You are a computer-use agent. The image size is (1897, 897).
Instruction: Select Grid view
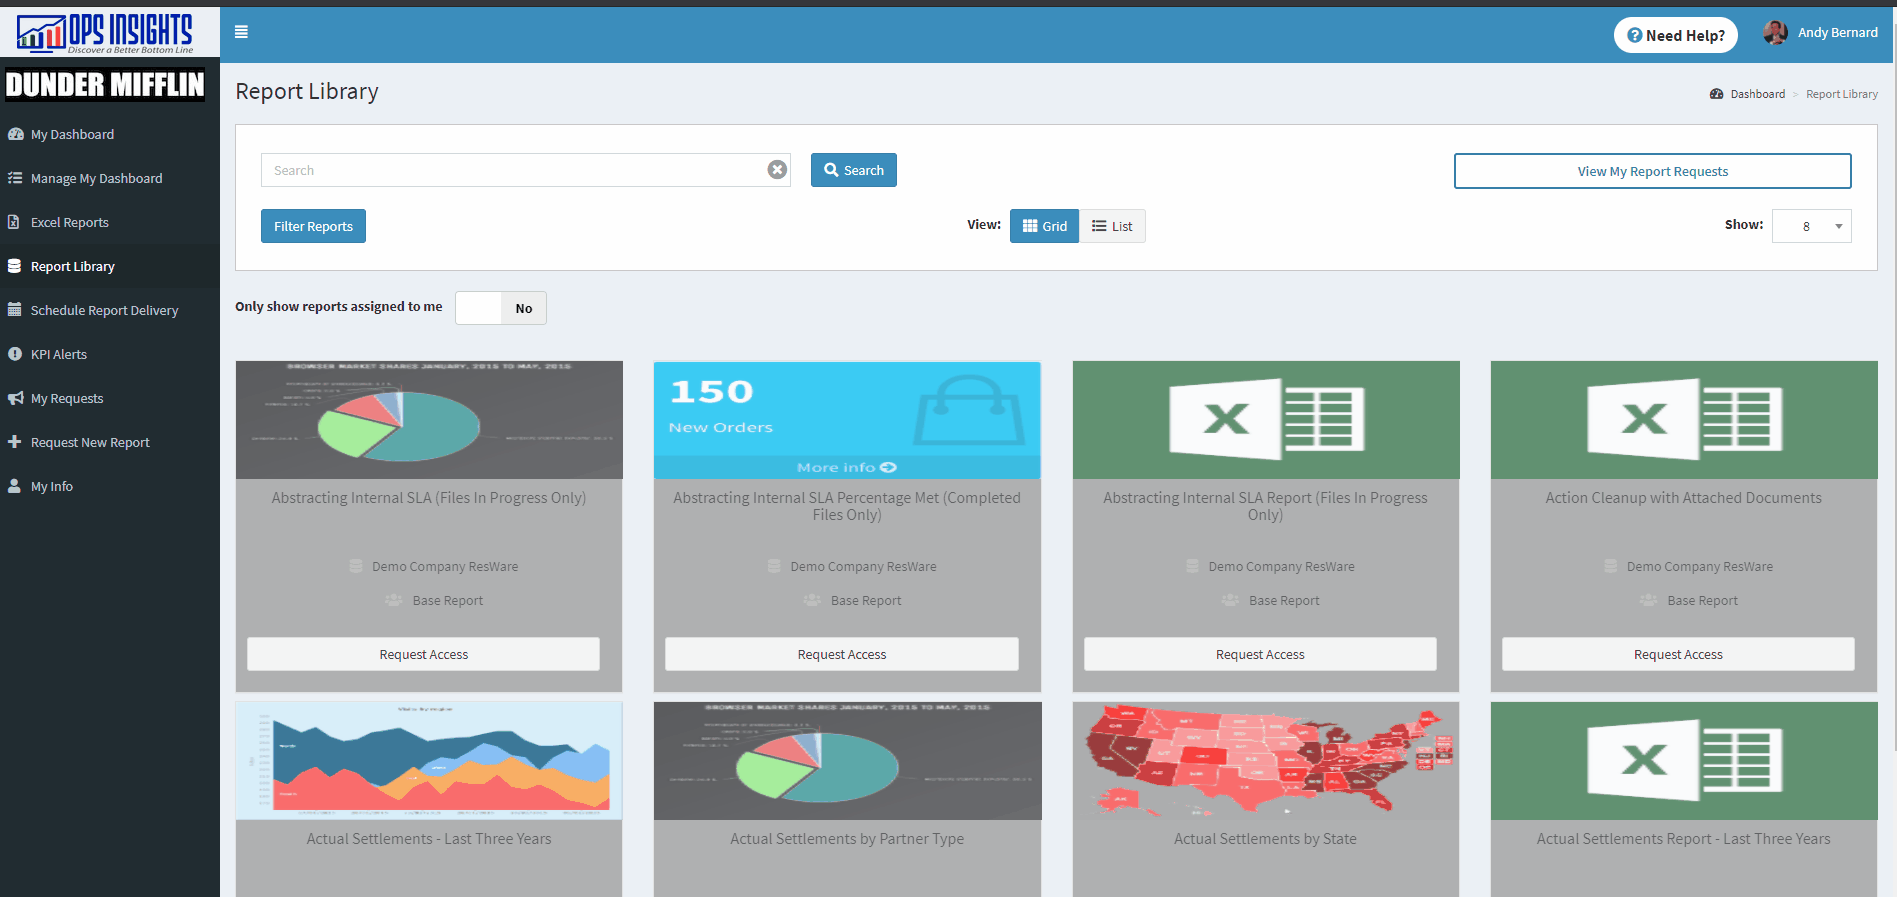(1044, 226)
